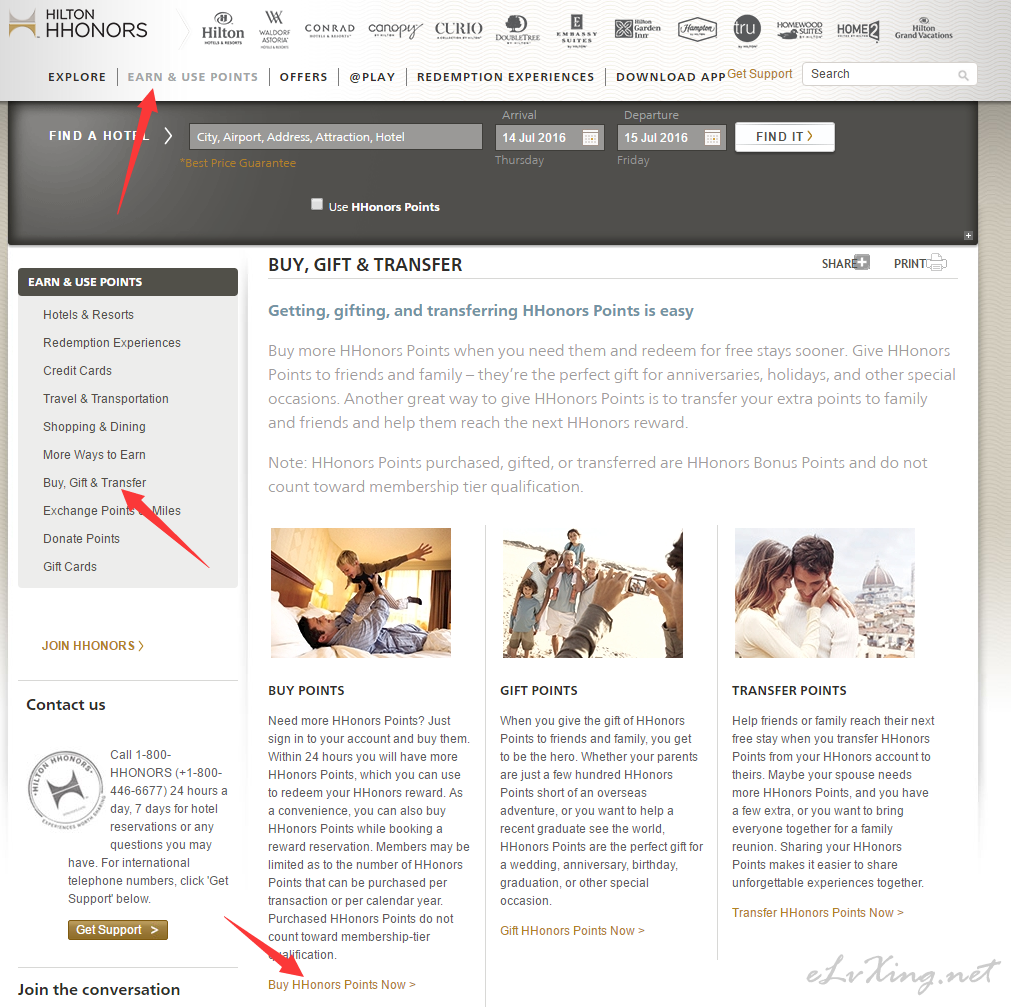Click the Get Support link in header
The width and height of the screenshot is (1011, 1007).
tap(760, 74)
